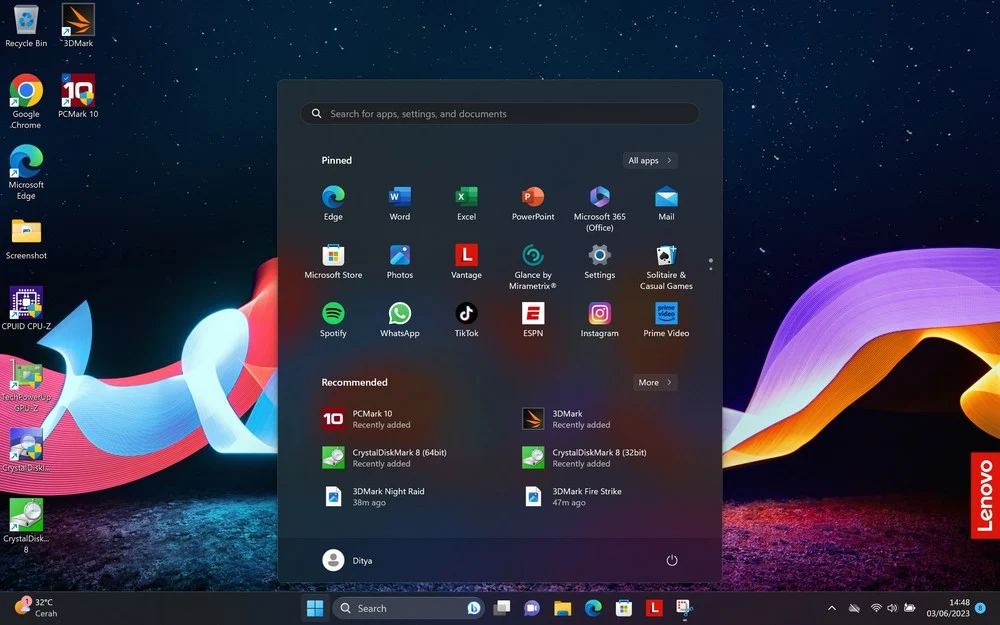
Task: Open the Lenovo Vantage pinned app
Action: coord(466,262)
